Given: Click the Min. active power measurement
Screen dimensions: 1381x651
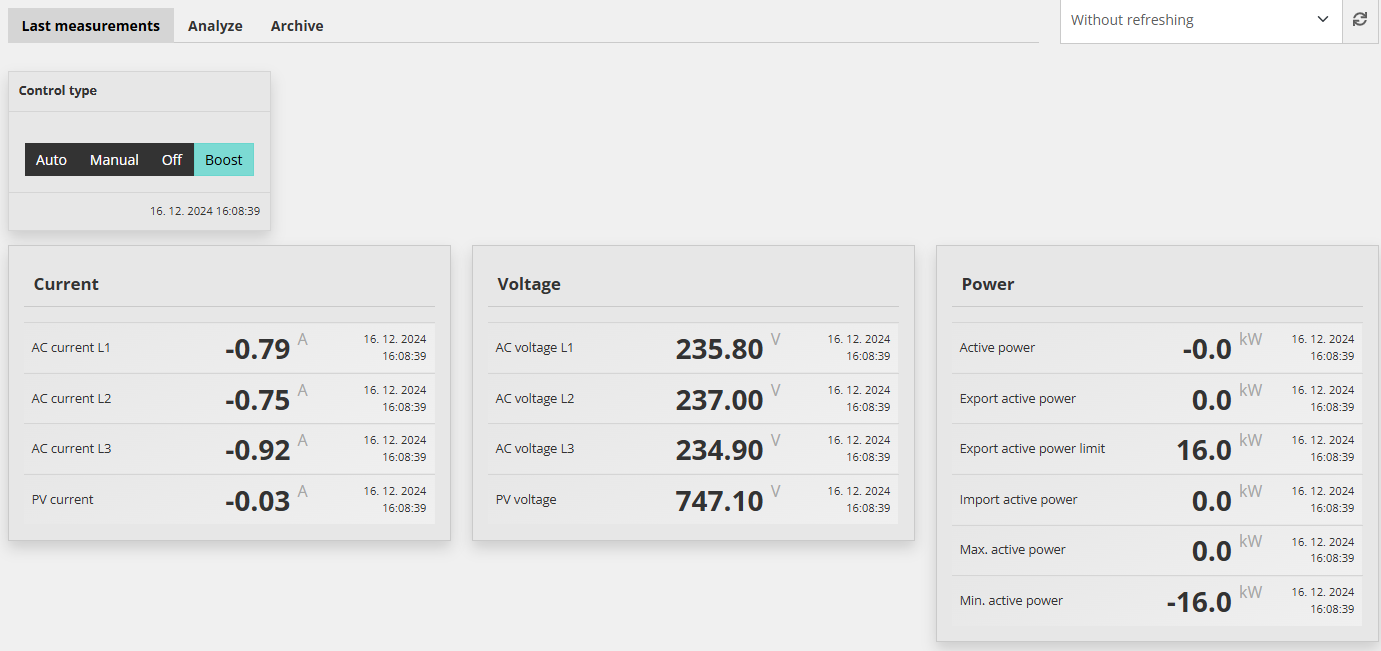Looking at the screenshot, I should (1157, 601).
